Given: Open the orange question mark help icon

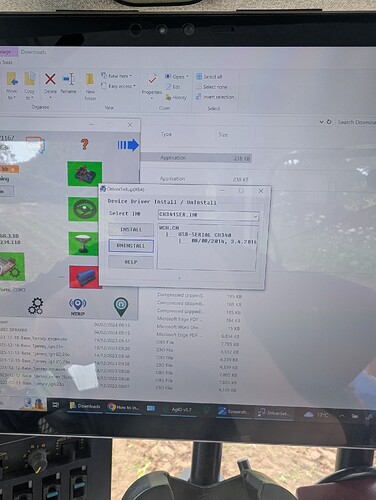Looking at the screenshot, I should click(85, 144).
